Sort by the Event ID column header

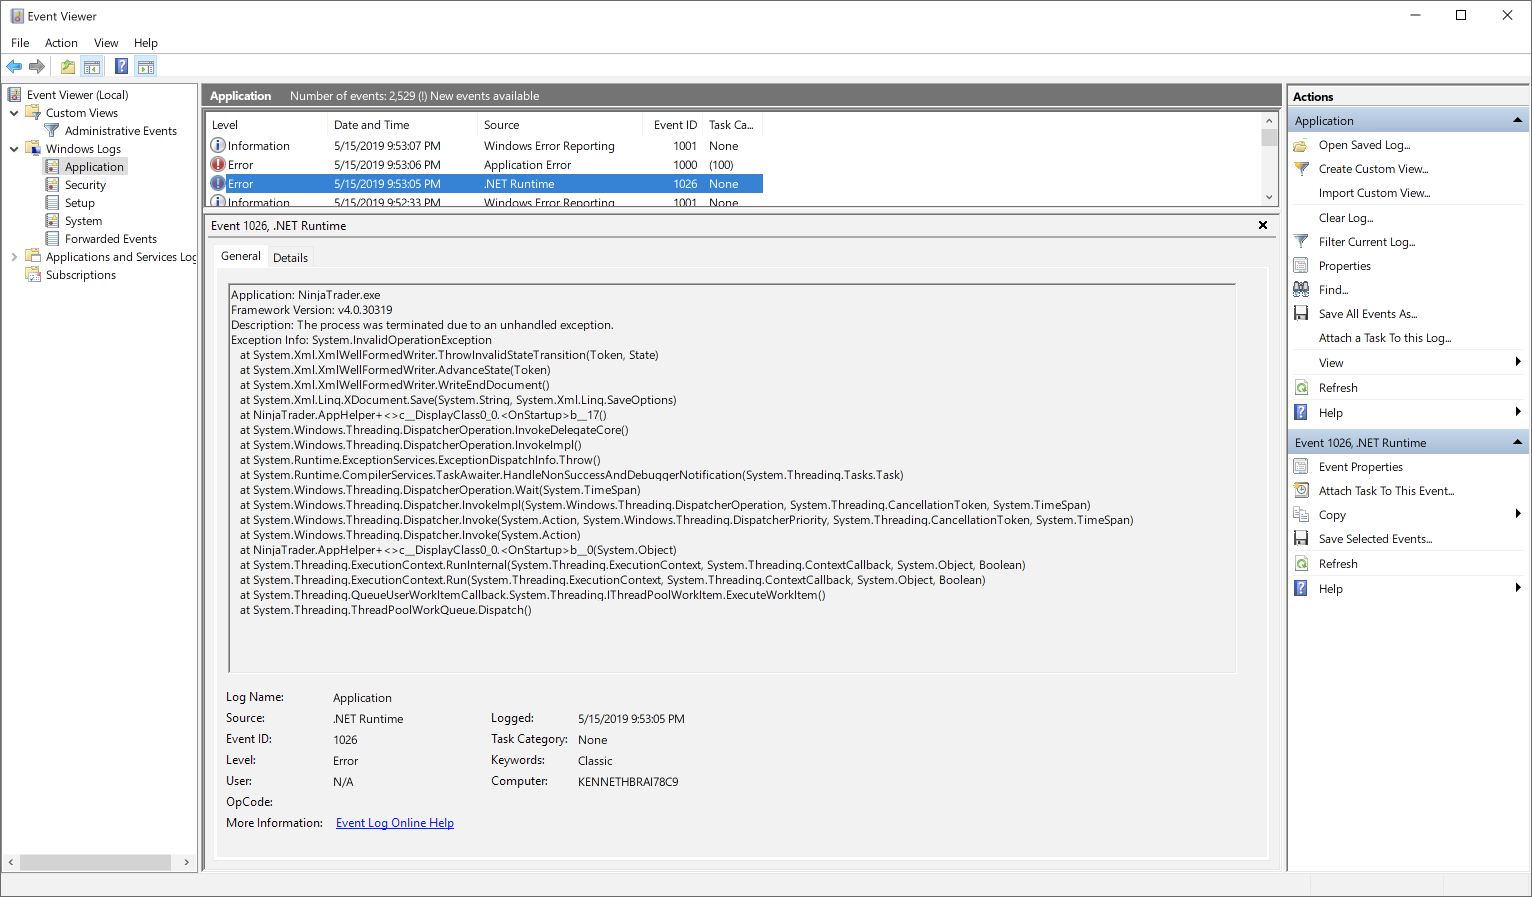pos(675,125)
